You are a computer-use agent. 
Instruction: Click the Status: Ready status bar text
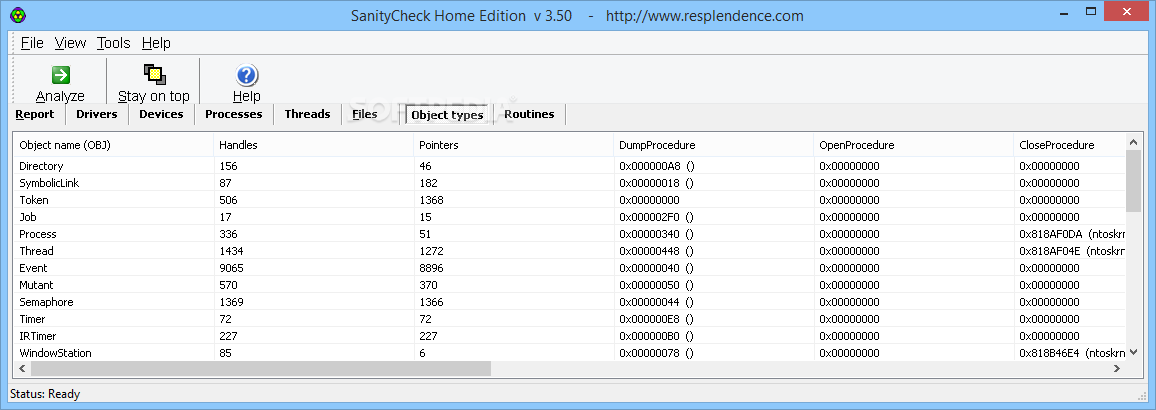(45, 394)
